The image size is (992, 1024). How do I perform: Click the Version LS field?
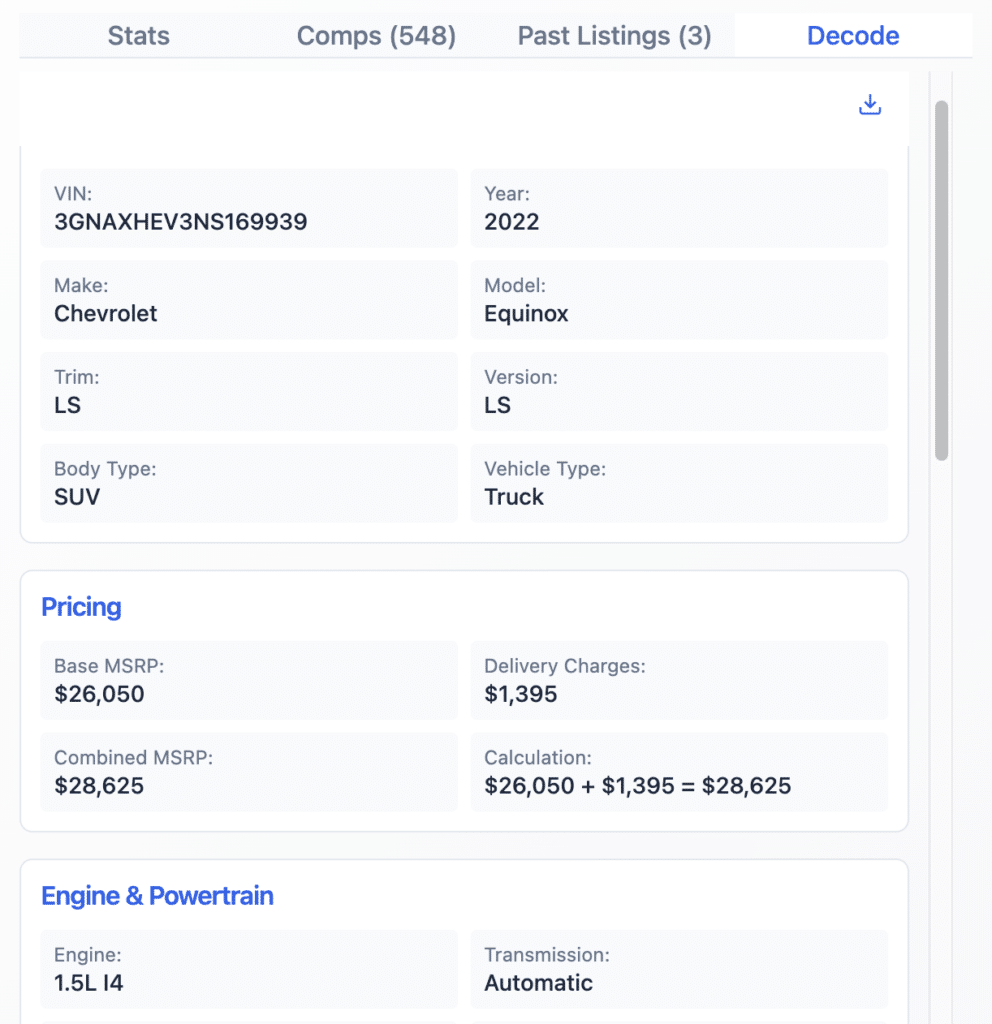point(679,391)
